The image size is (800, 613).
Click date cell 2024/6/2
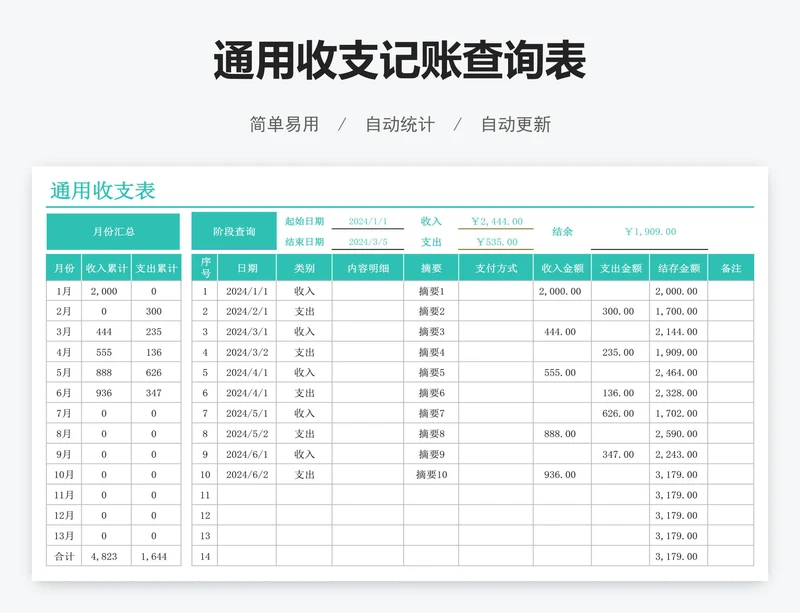point(247,475)
